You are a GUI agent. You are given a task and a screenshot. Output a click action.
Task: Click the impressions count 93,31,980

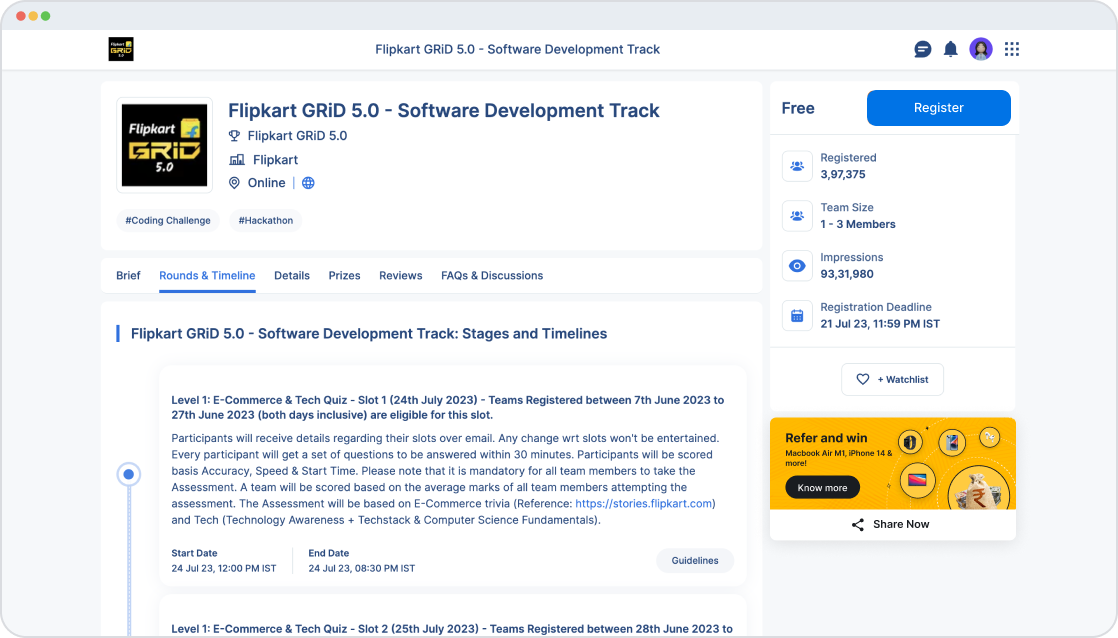coord(846,274)
